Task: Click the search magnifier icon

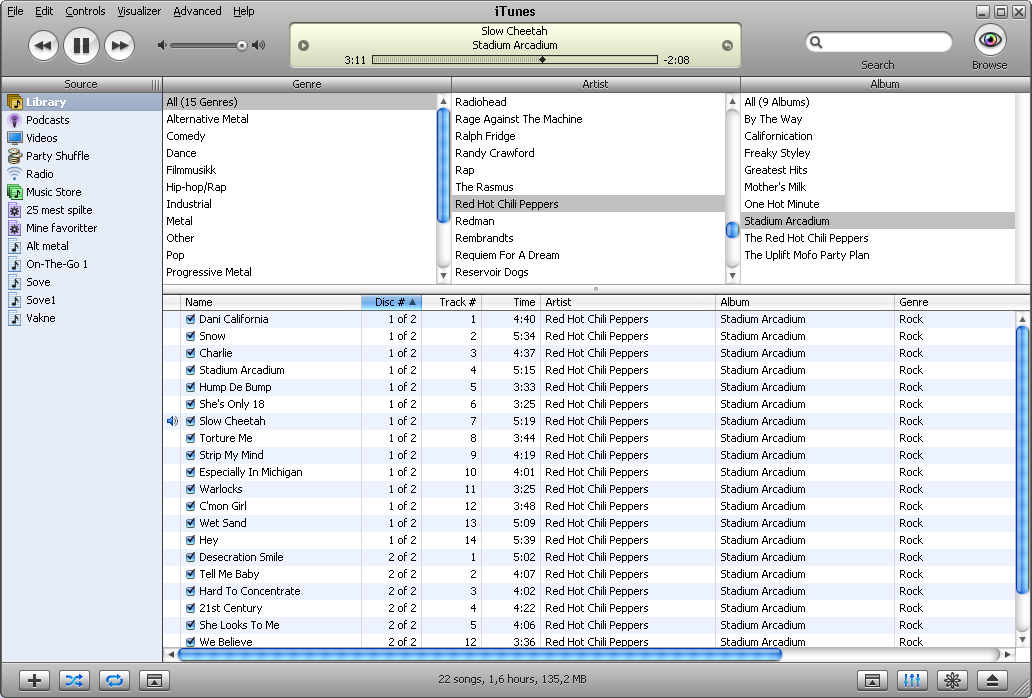Action: 816,42
